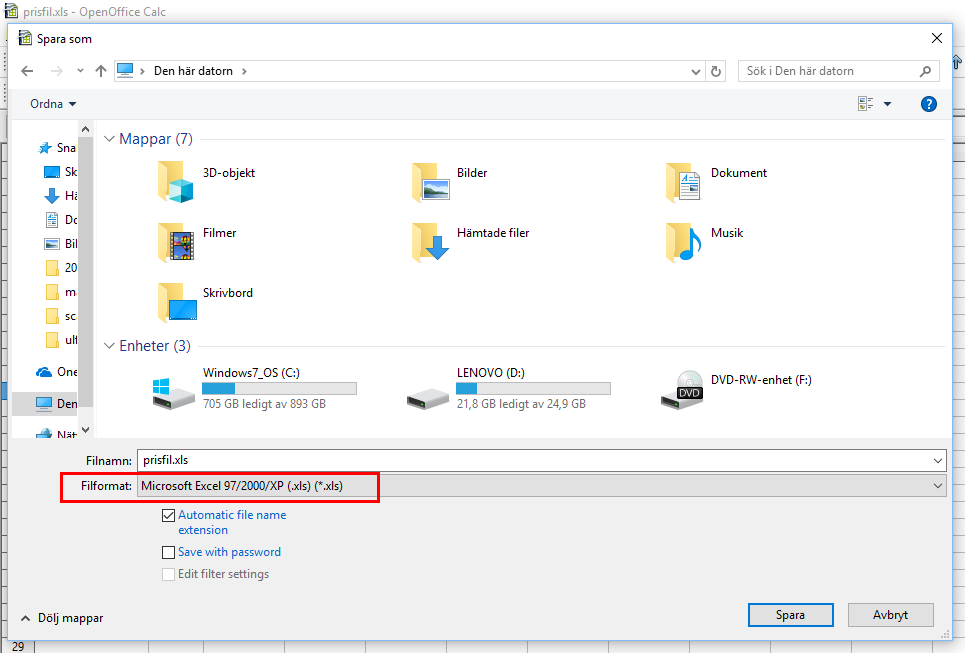Select the Hämtade filer folder icon
The width and height of the screenshot is (965, 653).
point(429,242)
